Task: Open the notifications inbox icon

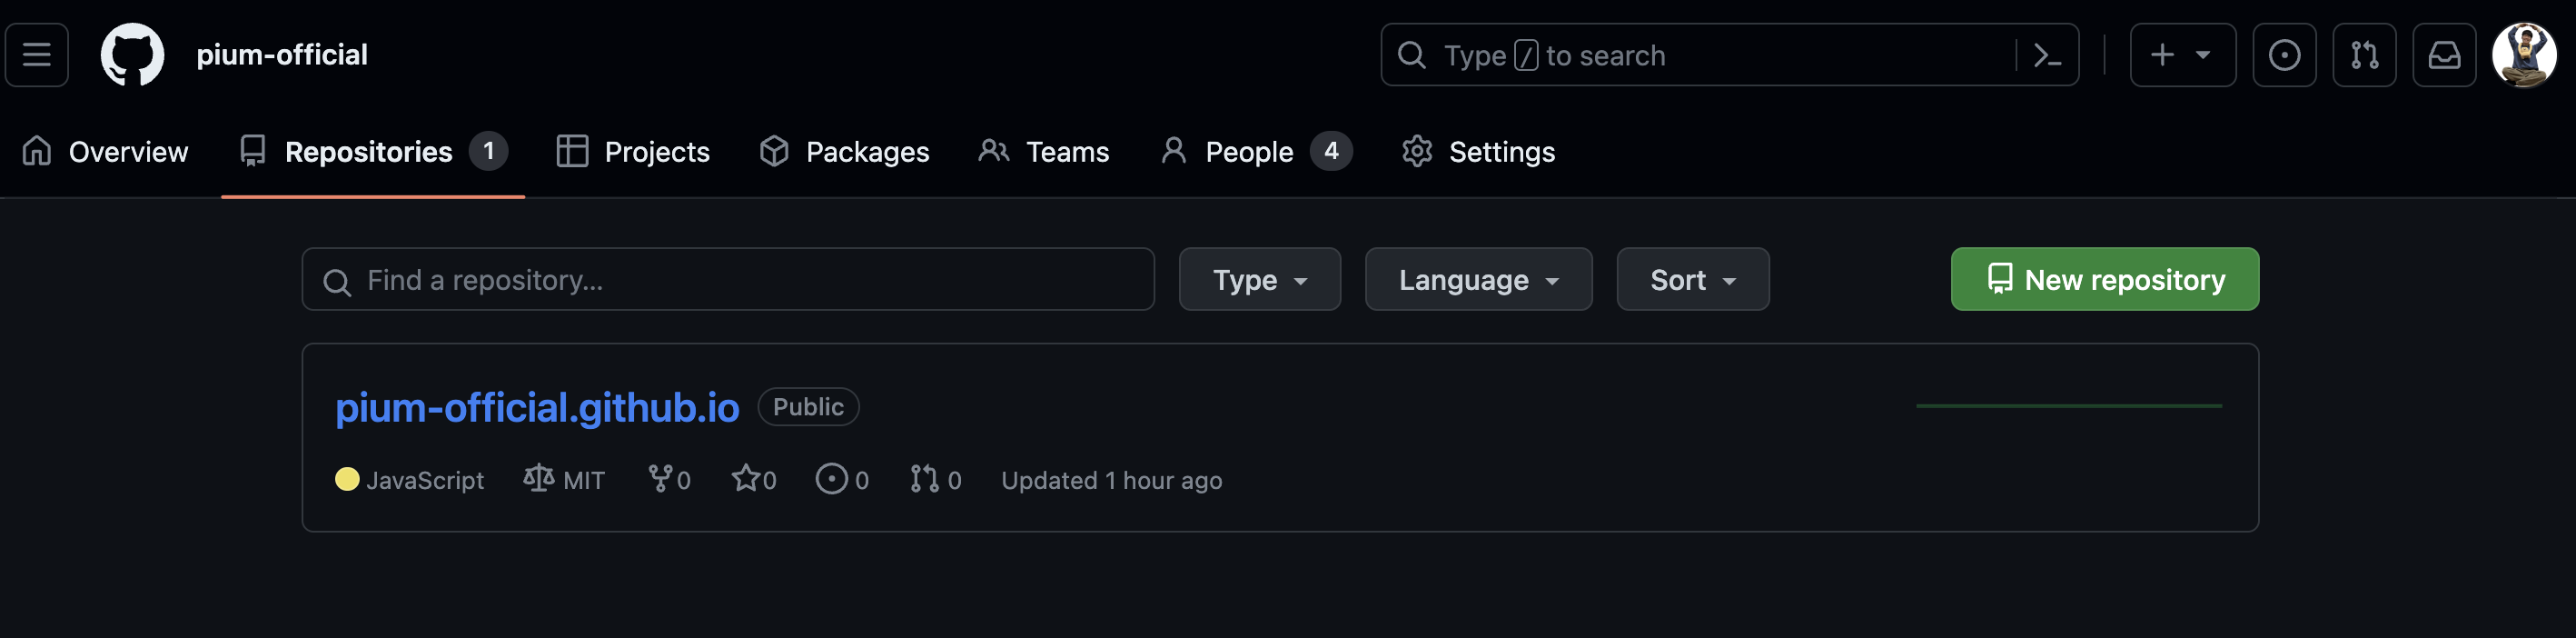Action: coord(2443,55)
